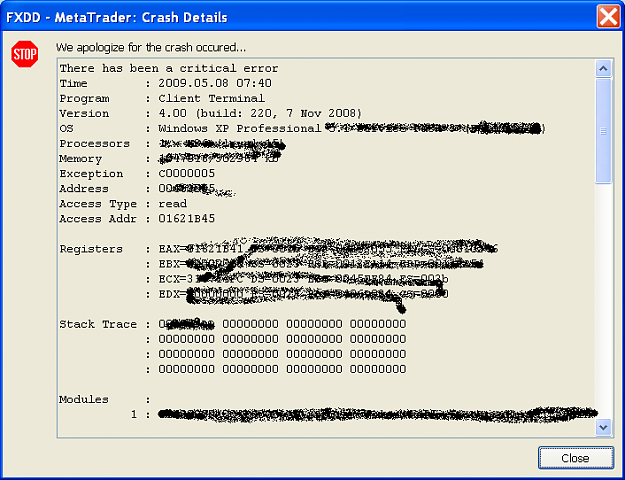Click the "Address" label
Viewport: 625px width, 480px height.
coord(84,189)
